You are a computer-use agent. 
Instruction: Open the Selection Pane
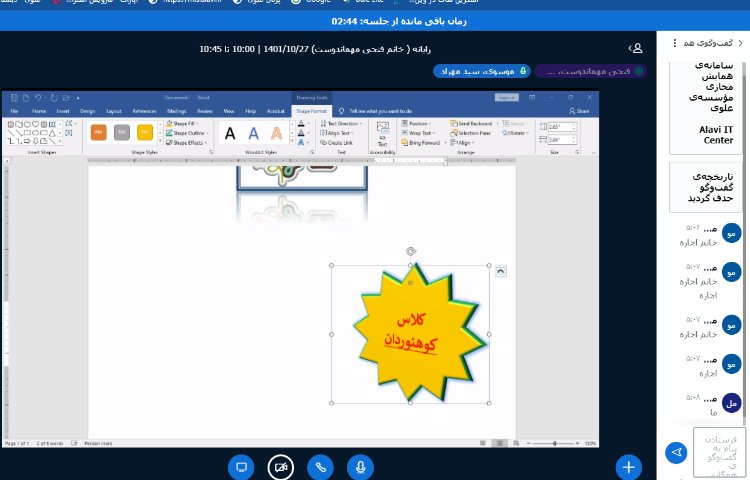click(471, 133)
